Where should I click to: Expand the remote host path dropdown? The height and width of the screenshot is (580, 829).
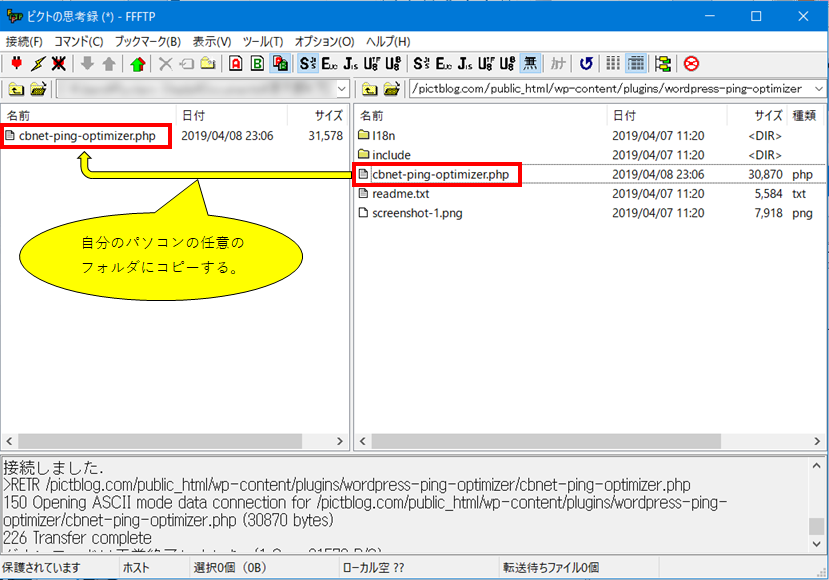[819, 89]
